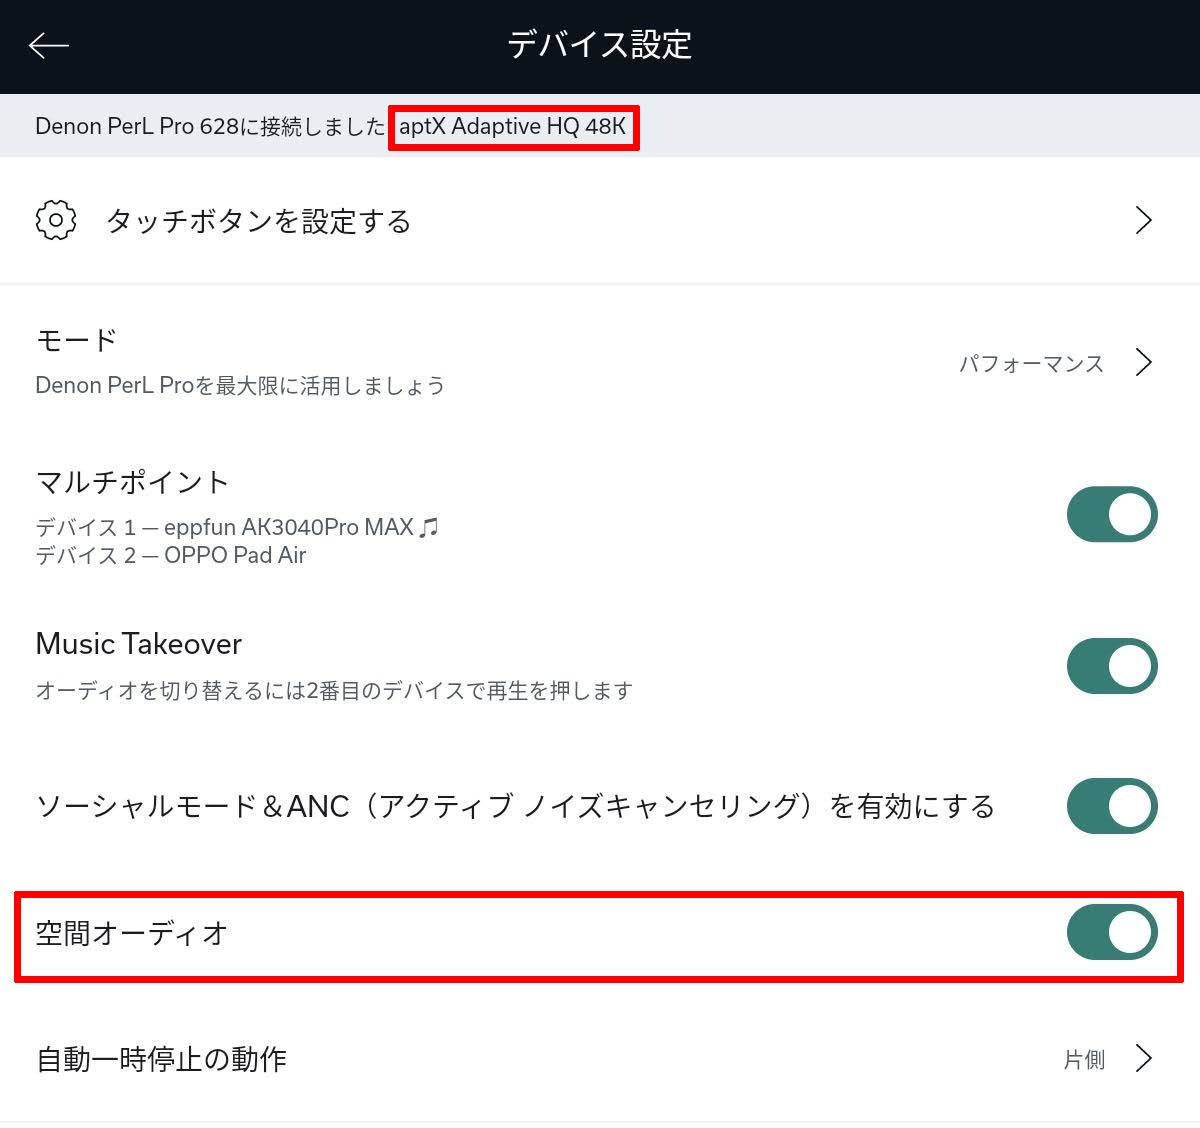Click the music note icon after eppfun AK3040Pro MAX
The width and height of the screenshot is (1200, 1128).
(429, 526)
